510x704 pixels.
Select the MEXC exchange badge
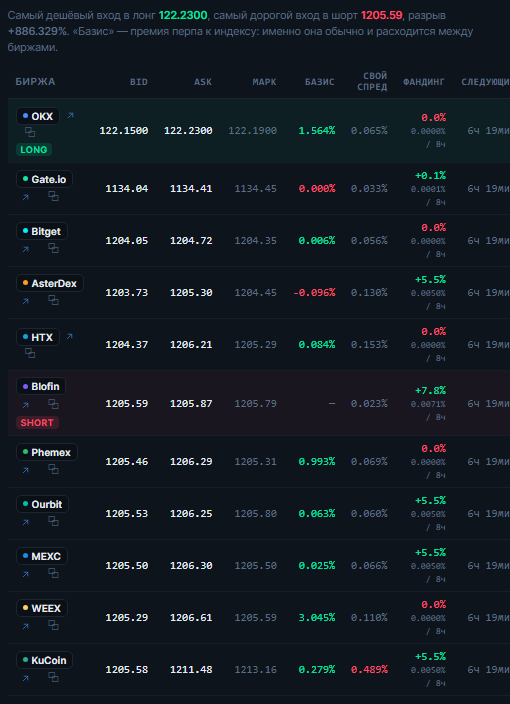tap(42, 556)
